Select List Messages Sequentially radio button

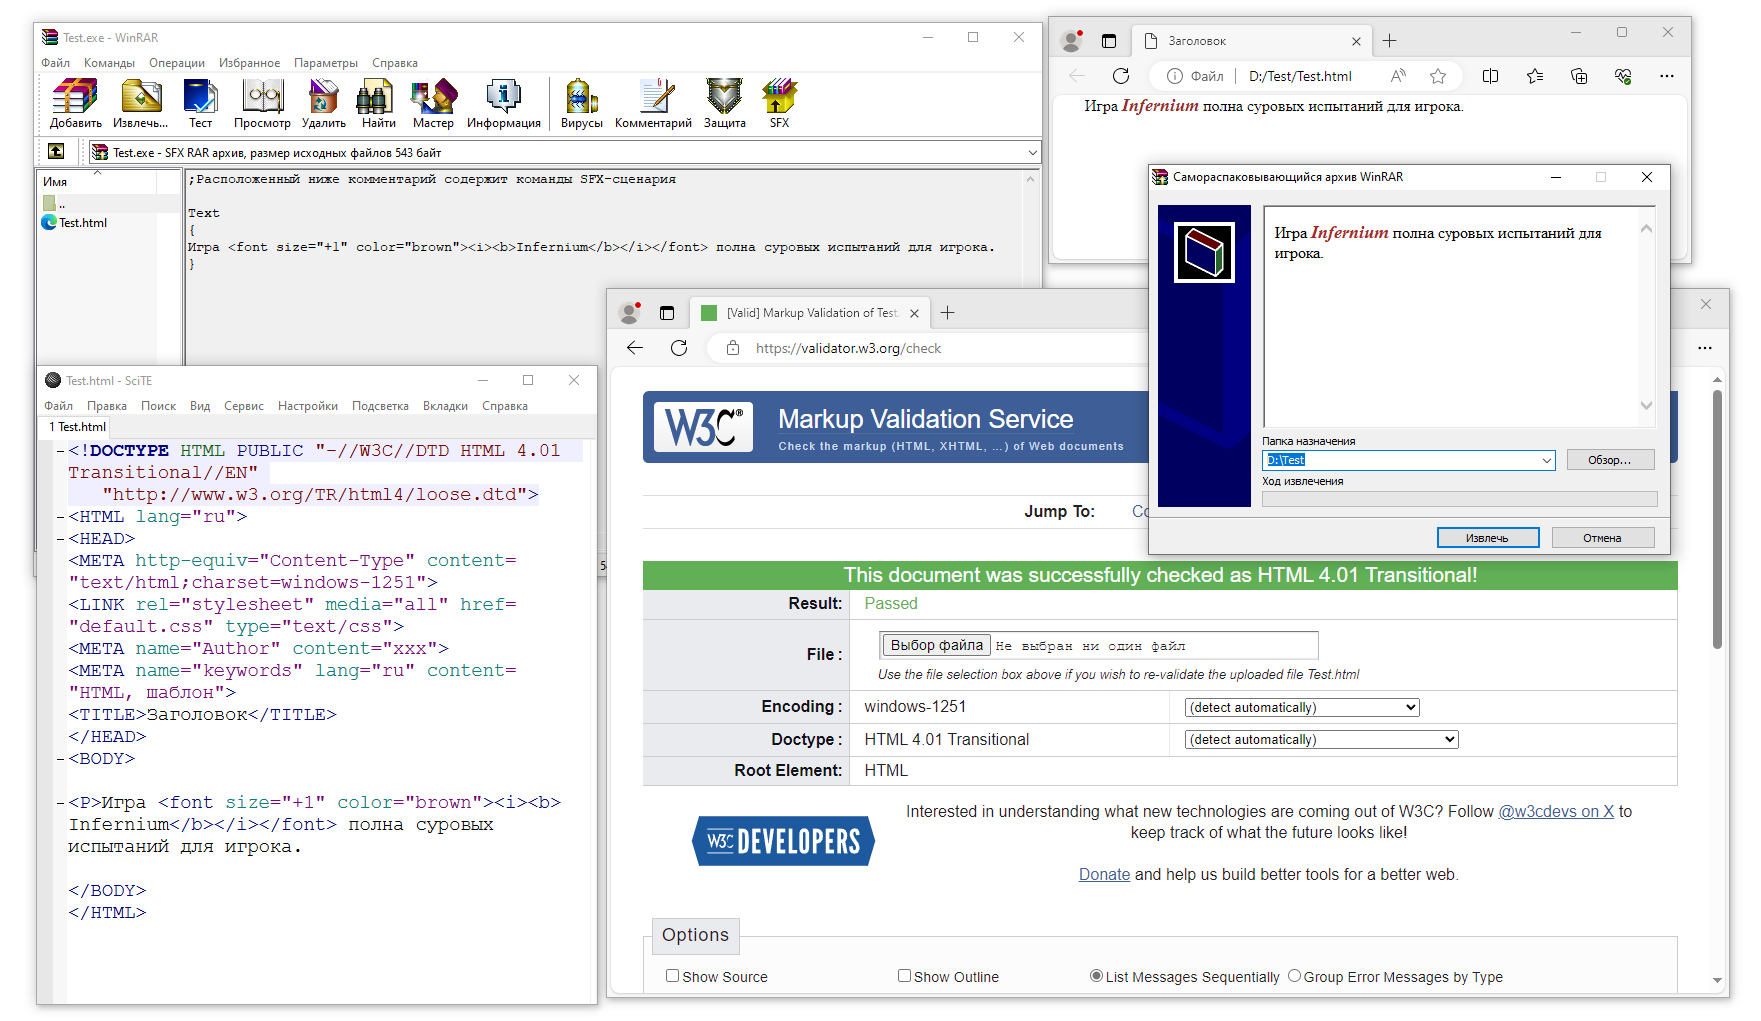tap(1096, 976)
